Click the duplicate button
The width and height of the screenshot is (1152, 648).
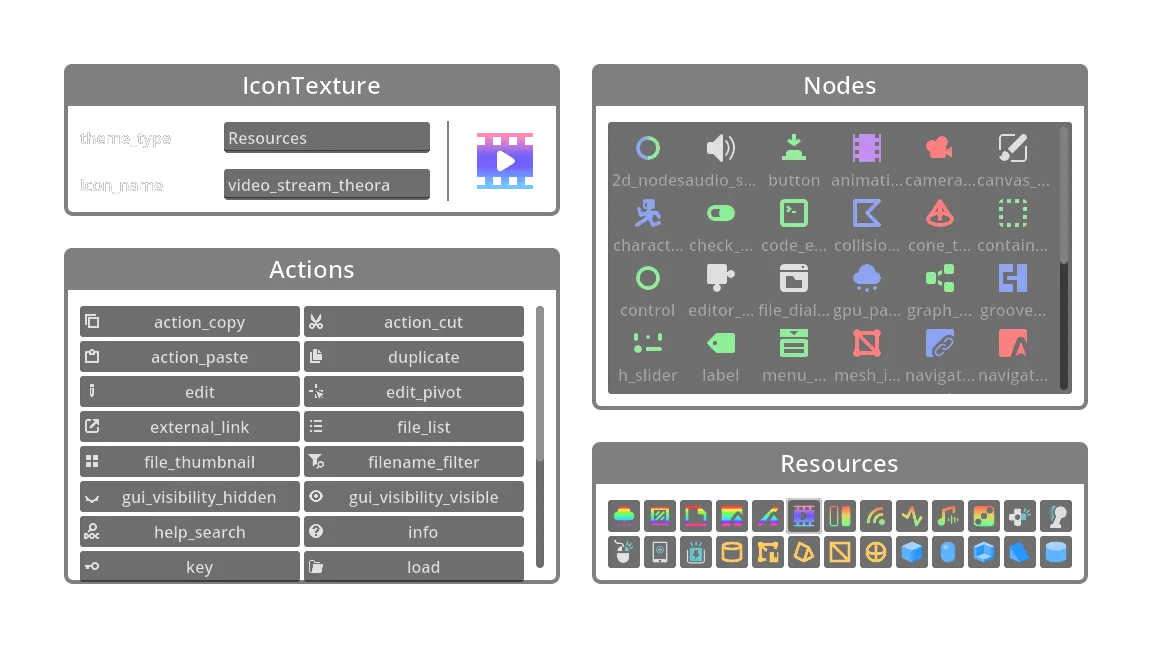point(414,357)
